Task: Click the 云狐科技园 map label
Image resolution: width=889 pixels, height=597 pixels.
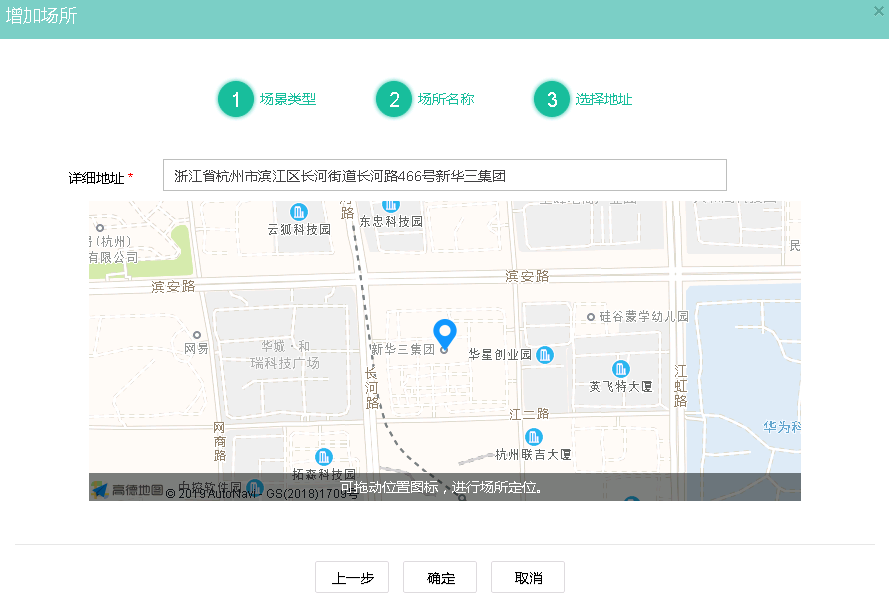Action: 299,230
